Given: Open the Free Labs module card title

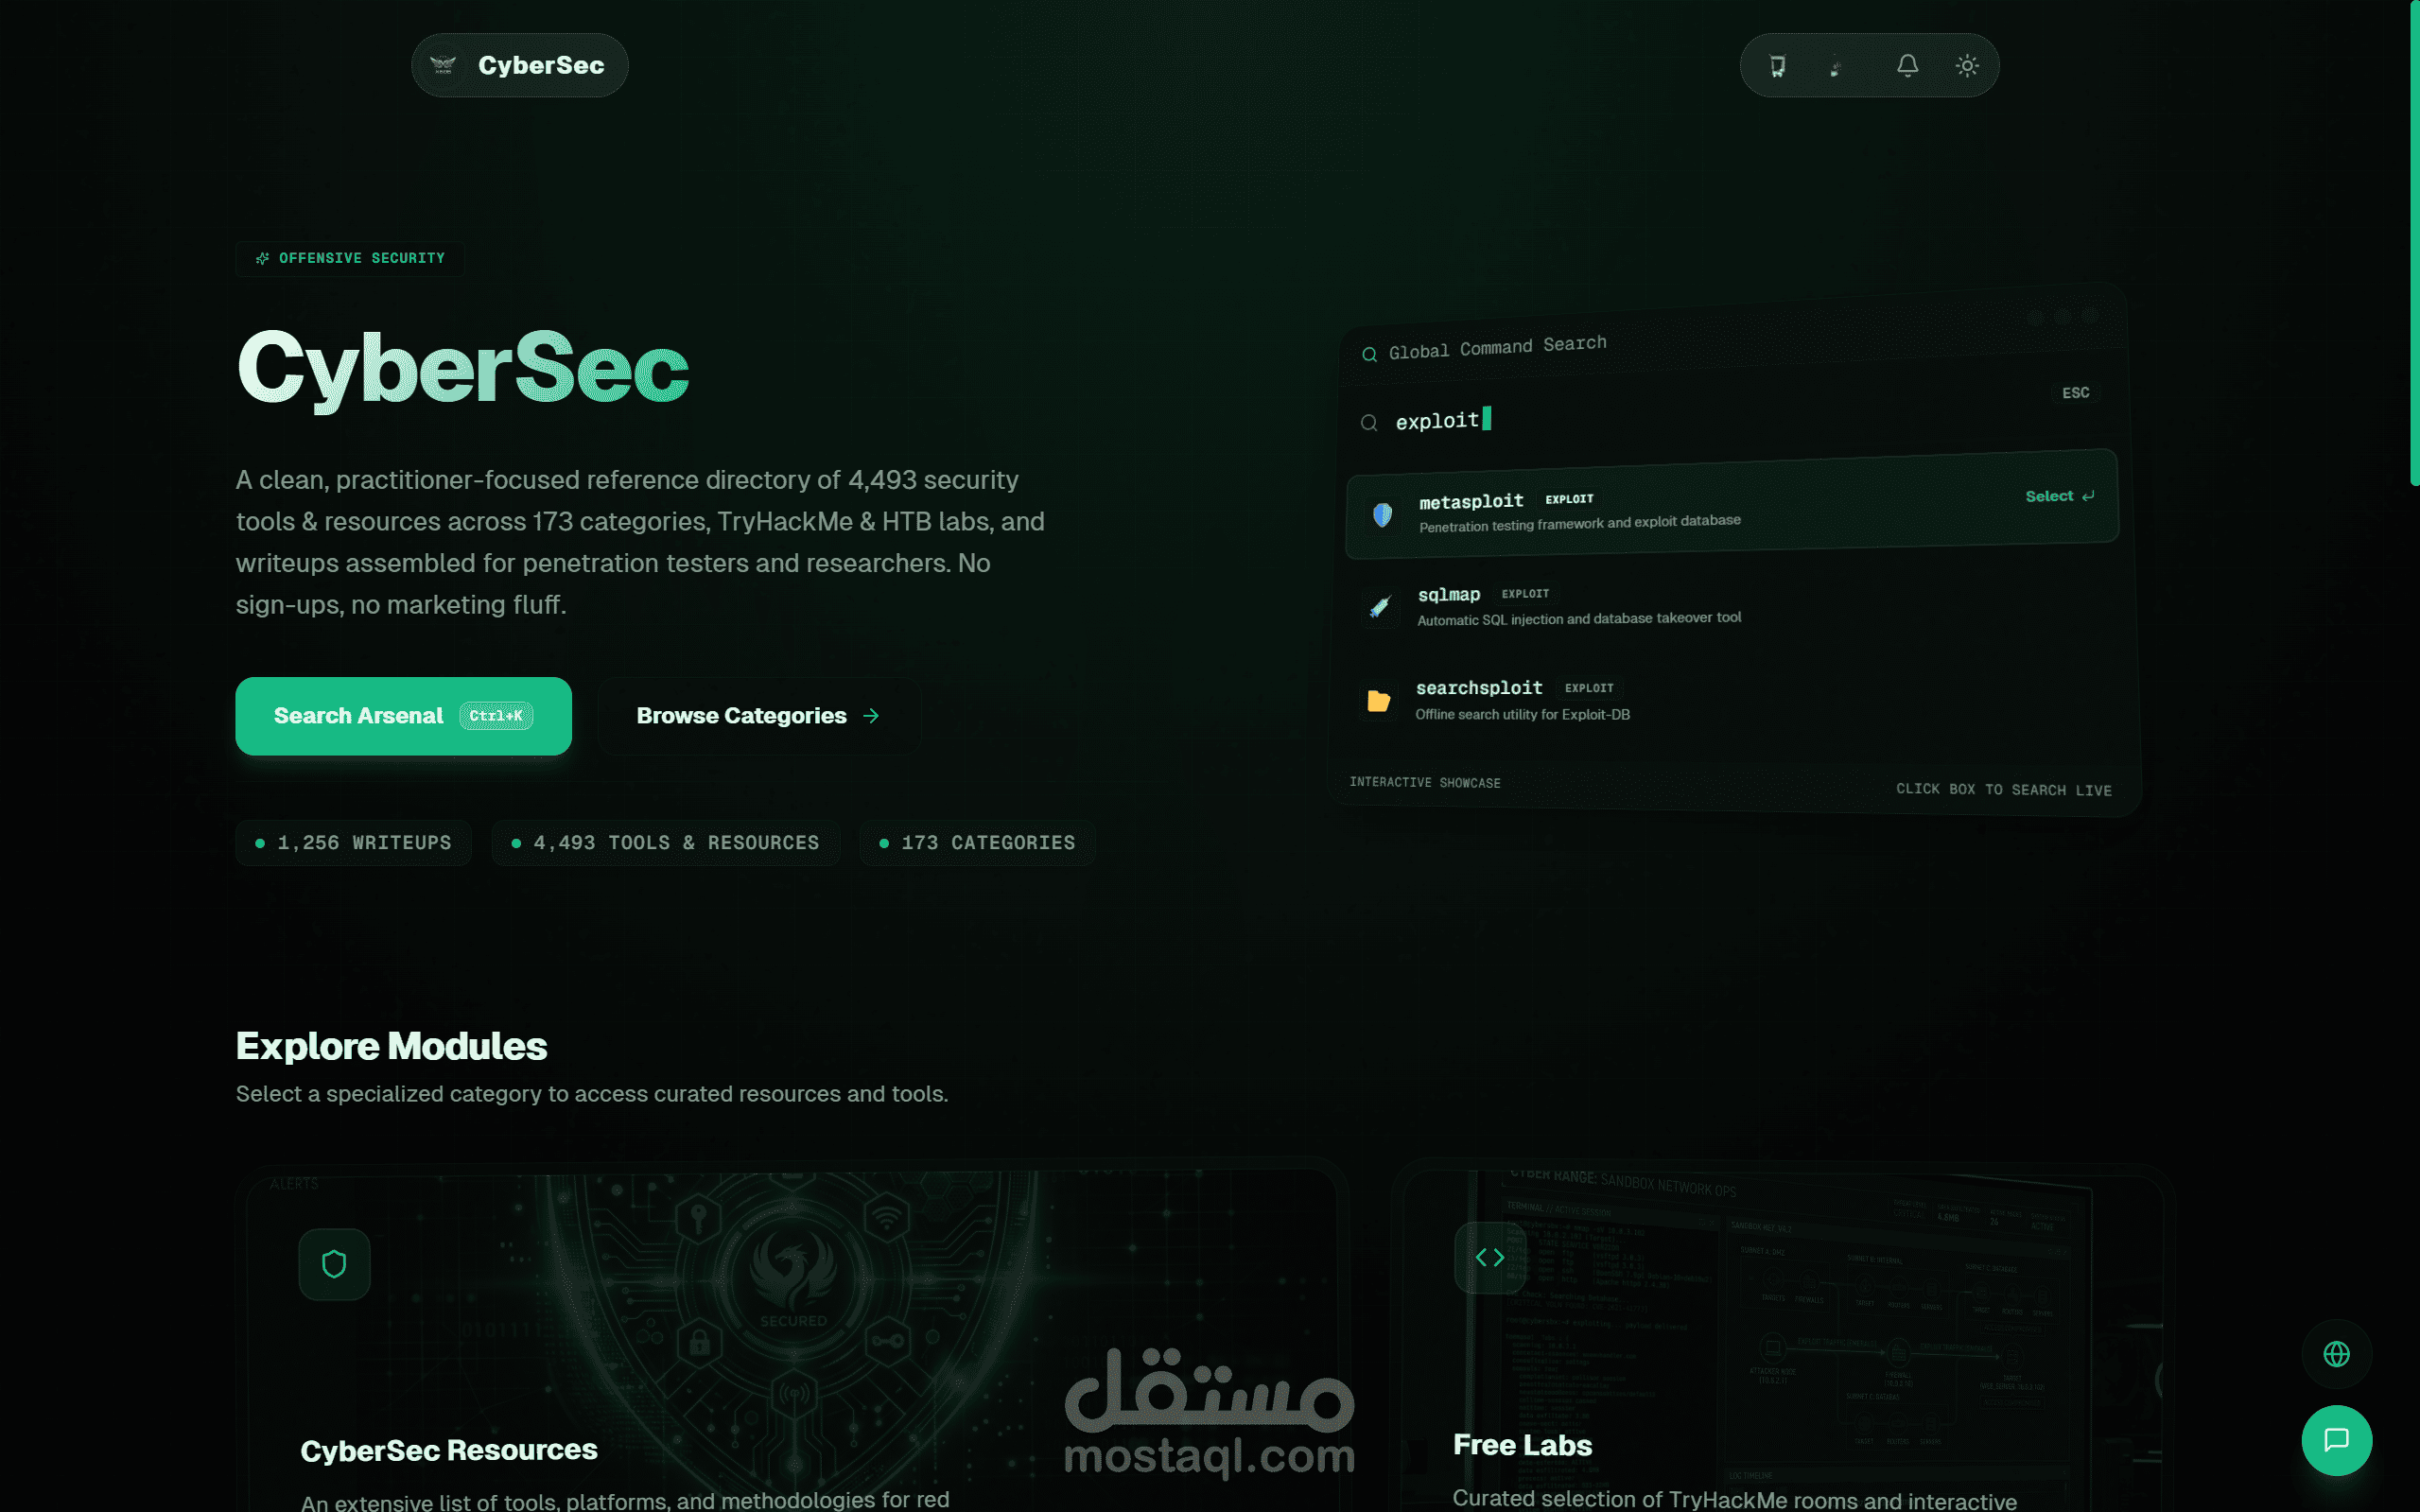Looking at the screenshot, I should point(1522,1445).
